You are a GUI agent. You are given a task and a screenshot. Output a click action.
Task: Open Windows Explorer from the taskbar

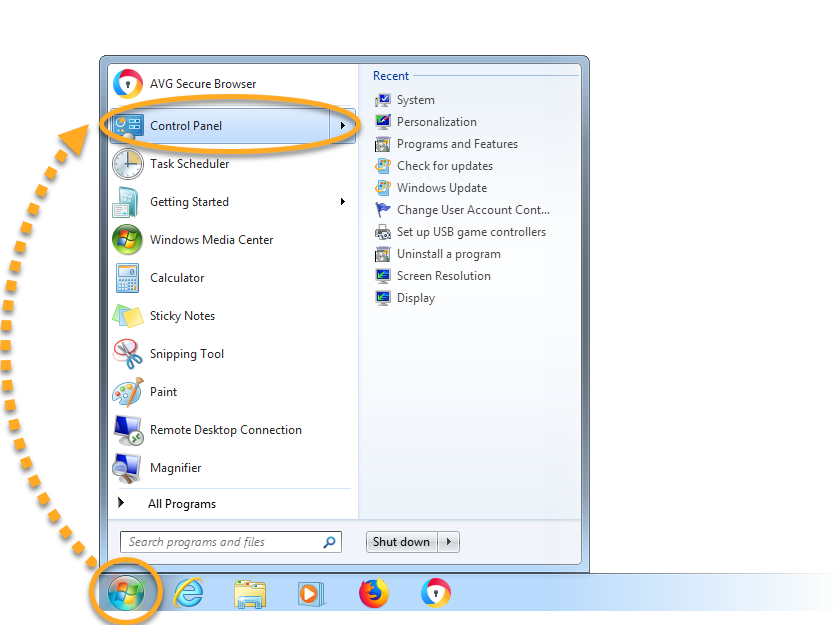click(250, 594)
